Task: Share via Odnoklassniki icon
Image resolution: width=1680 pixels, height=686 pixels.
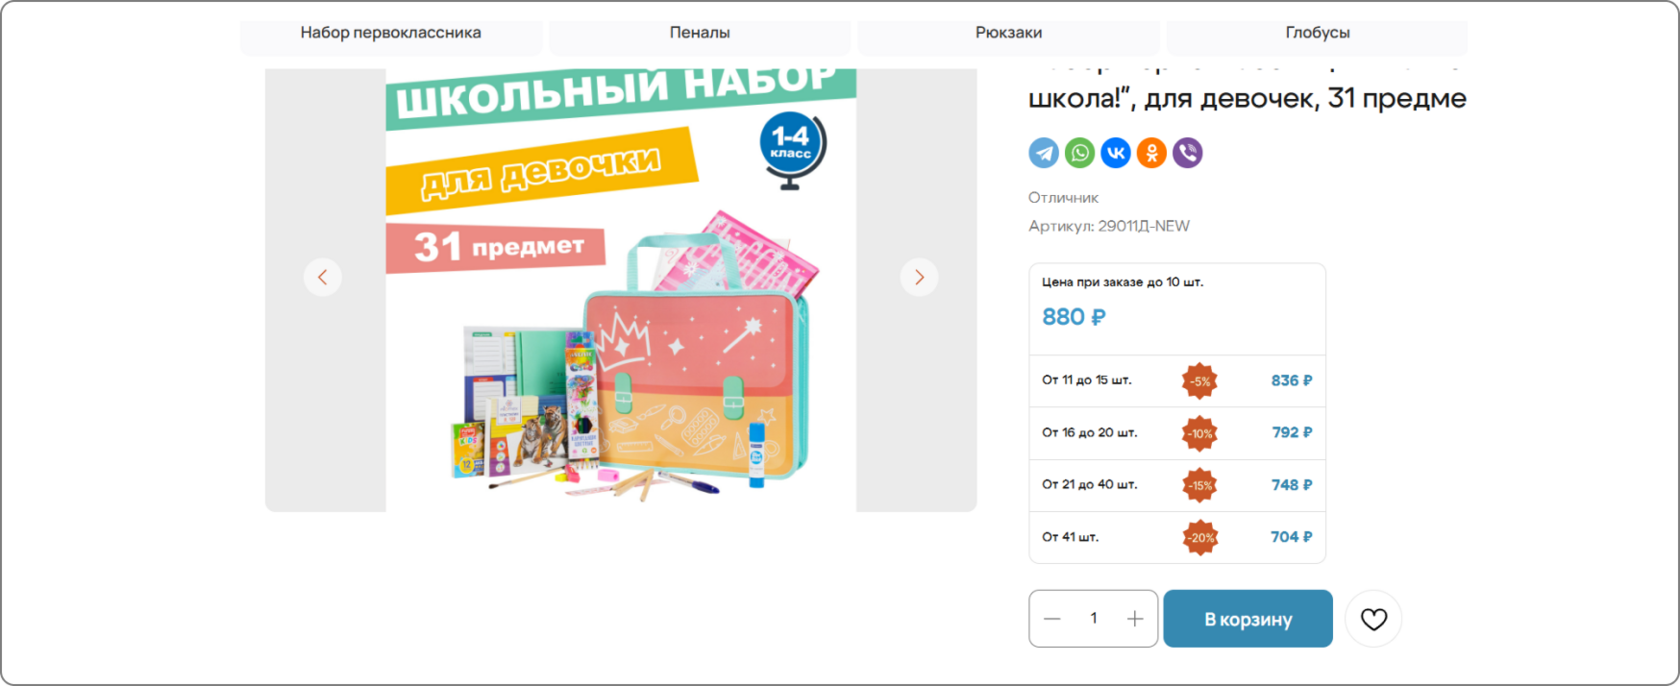Action: [1152, 153]
